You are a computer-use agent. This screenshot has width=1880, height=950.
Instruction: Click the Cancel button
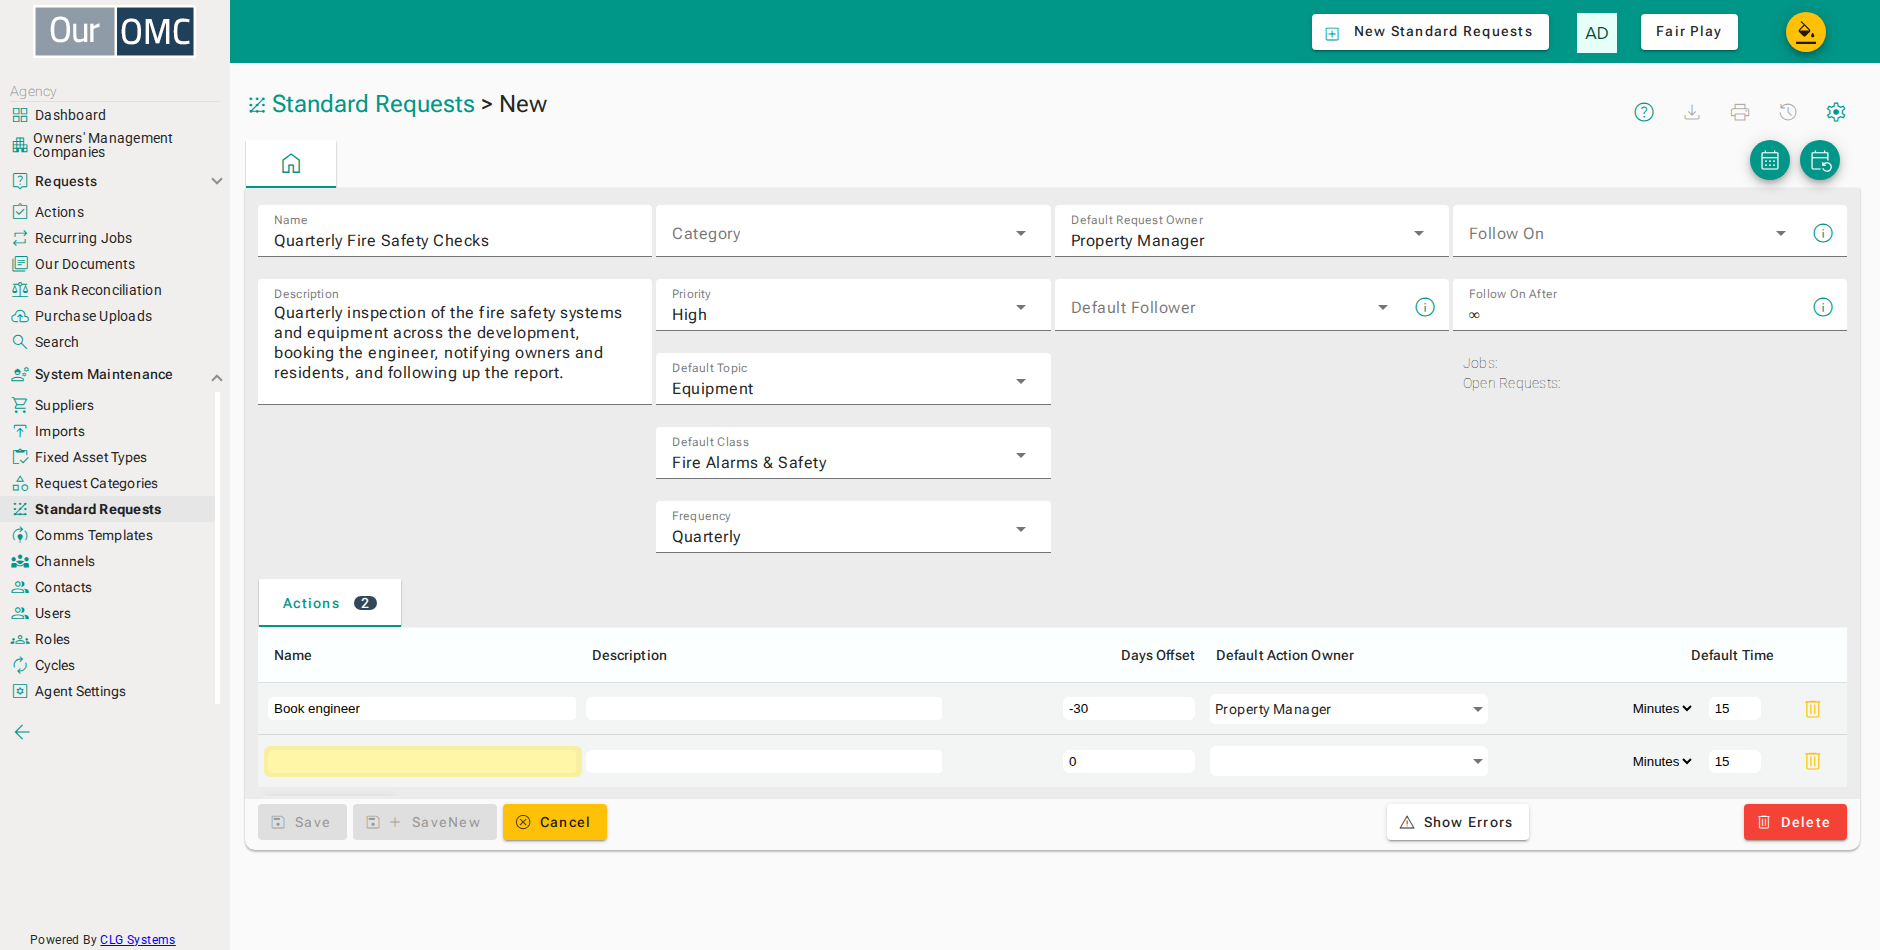[x=555, y=822]
